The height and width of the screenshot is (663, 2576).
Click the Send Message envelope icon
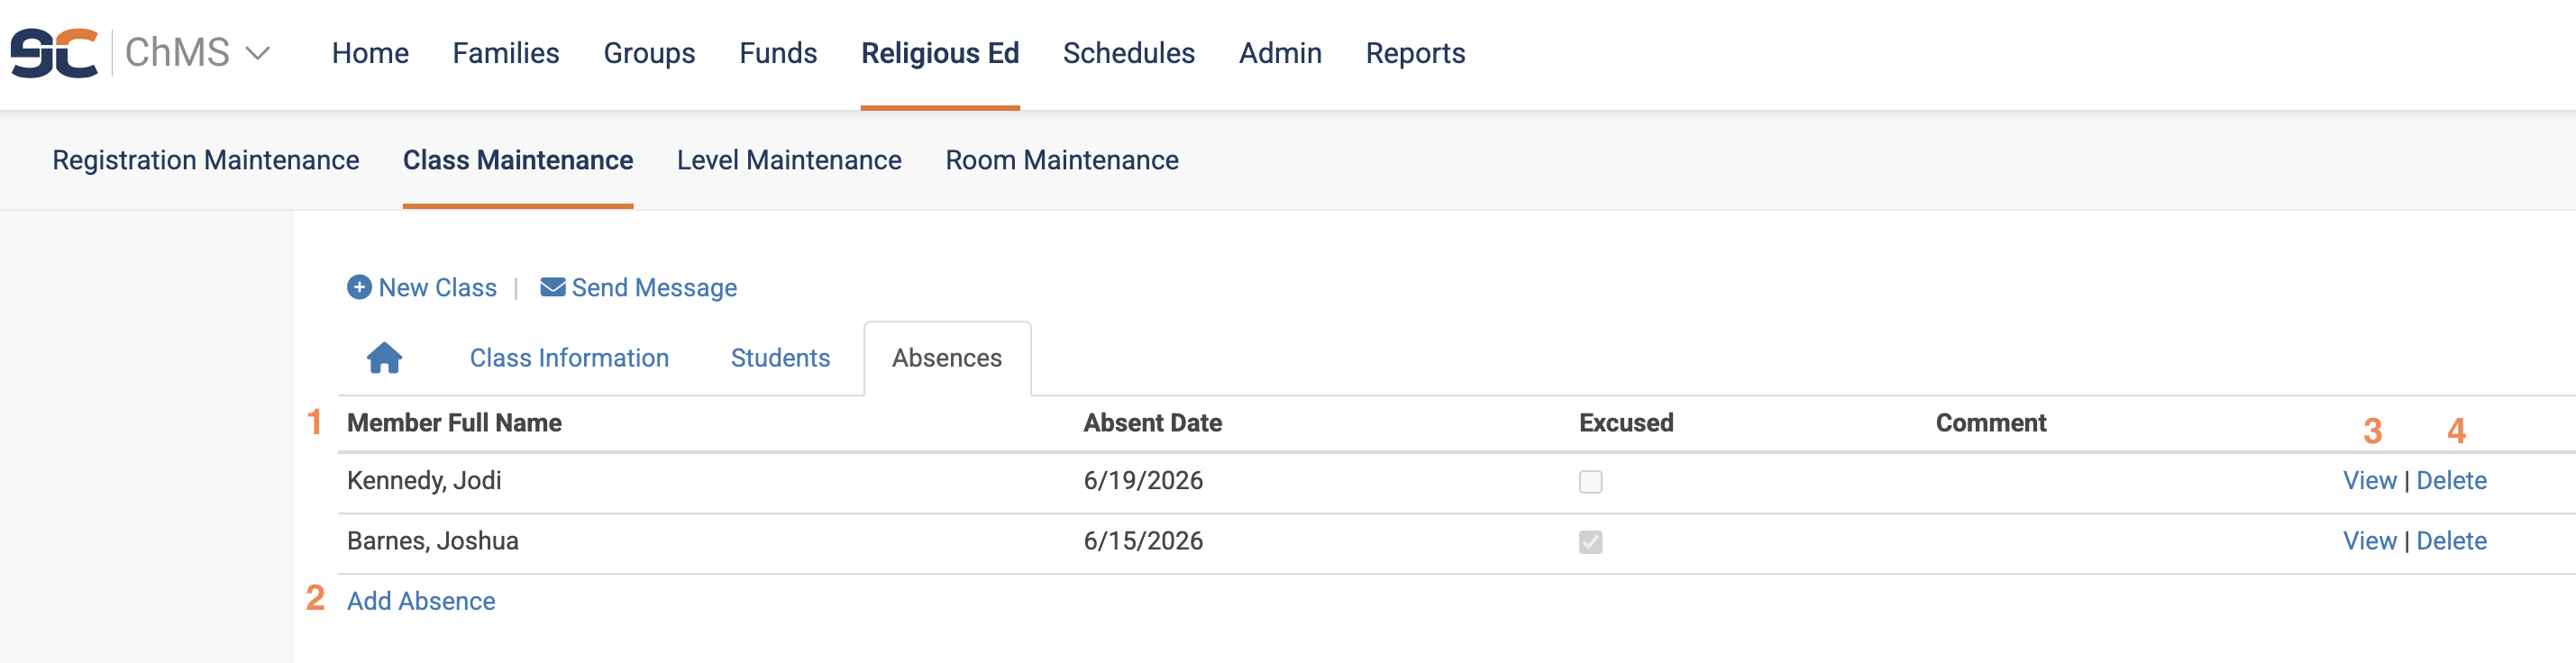coord(552,287)
